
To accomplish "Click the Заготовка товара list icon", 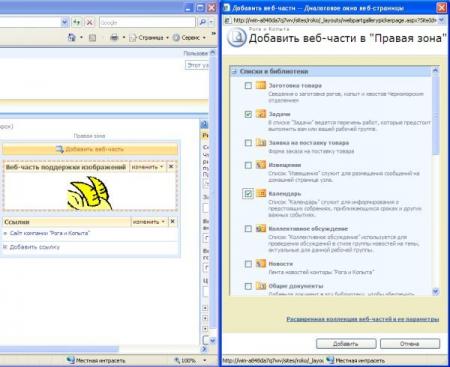I will pos(261,85).
